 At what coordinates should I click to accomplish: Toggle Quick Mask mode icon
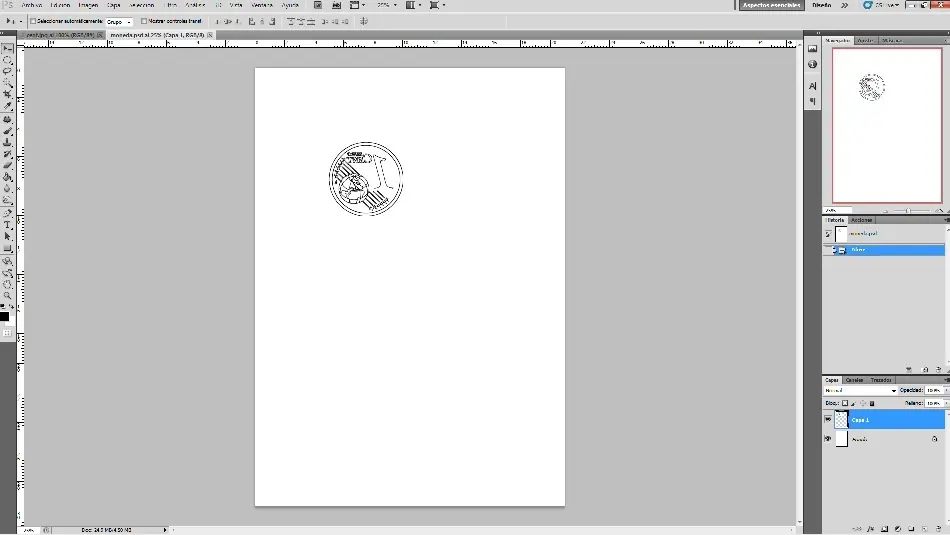point(7,333)
